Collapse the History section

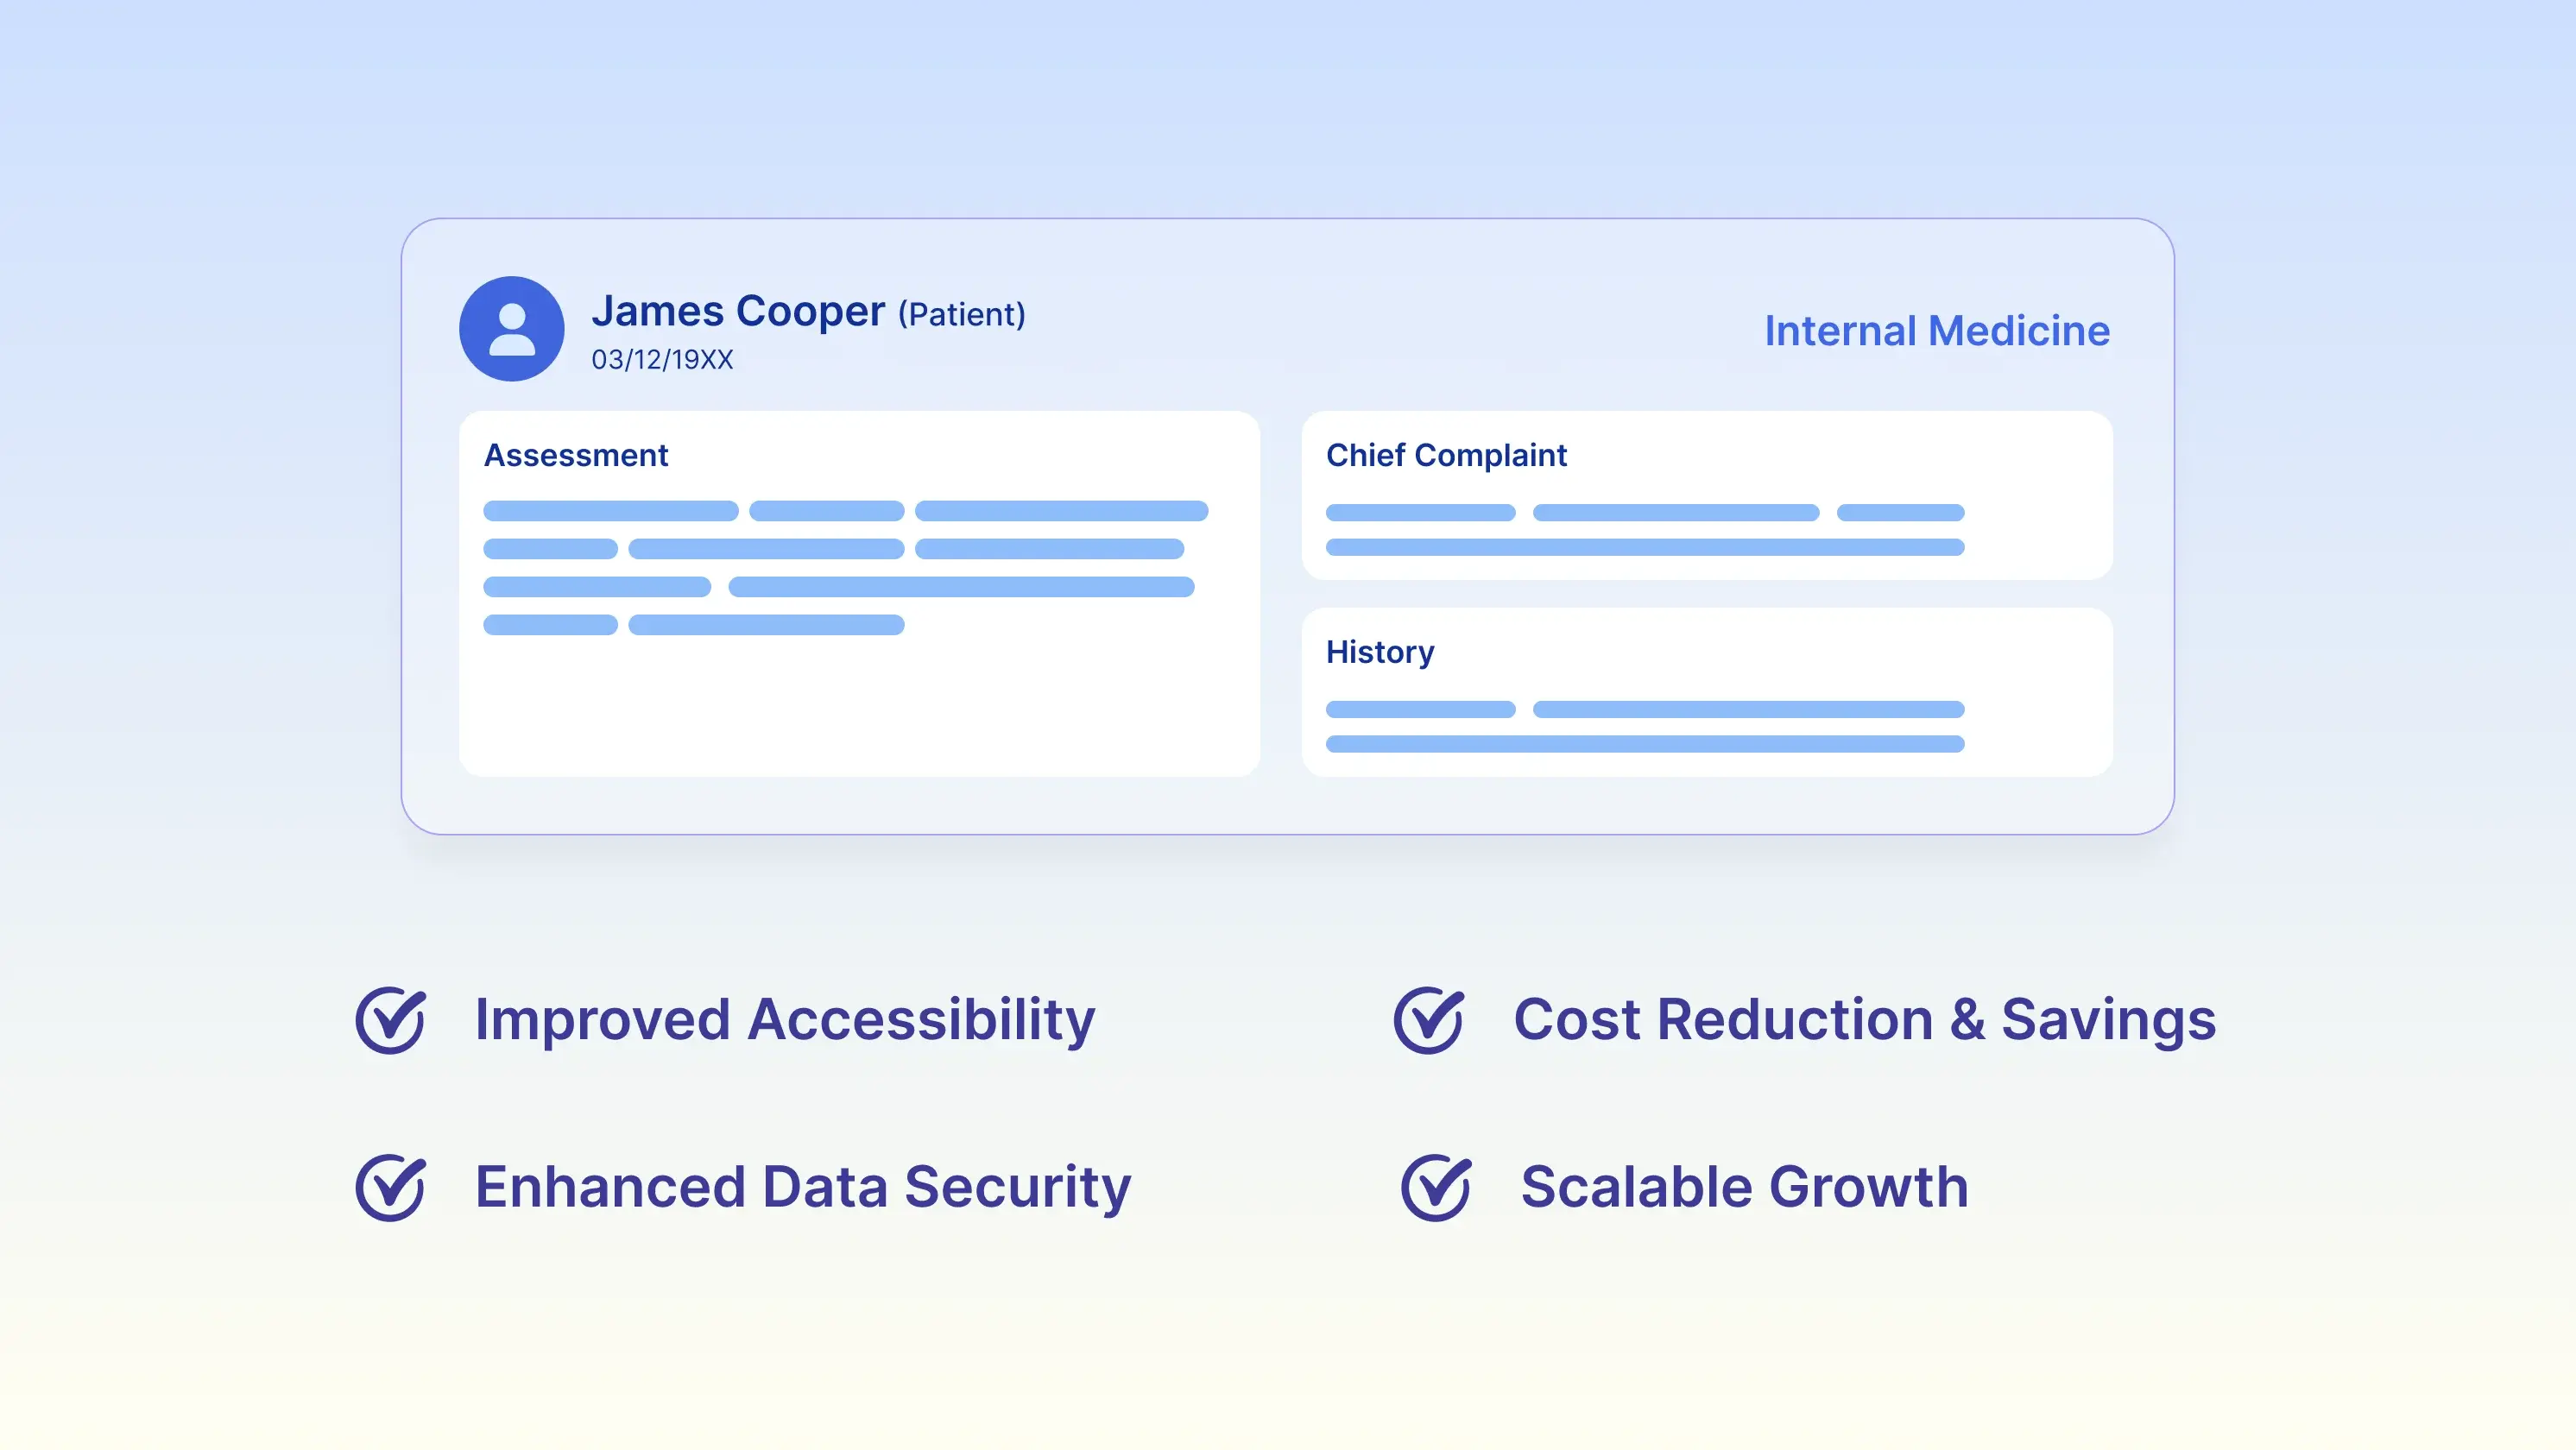pyautogui.click(x=1380, y=651)
